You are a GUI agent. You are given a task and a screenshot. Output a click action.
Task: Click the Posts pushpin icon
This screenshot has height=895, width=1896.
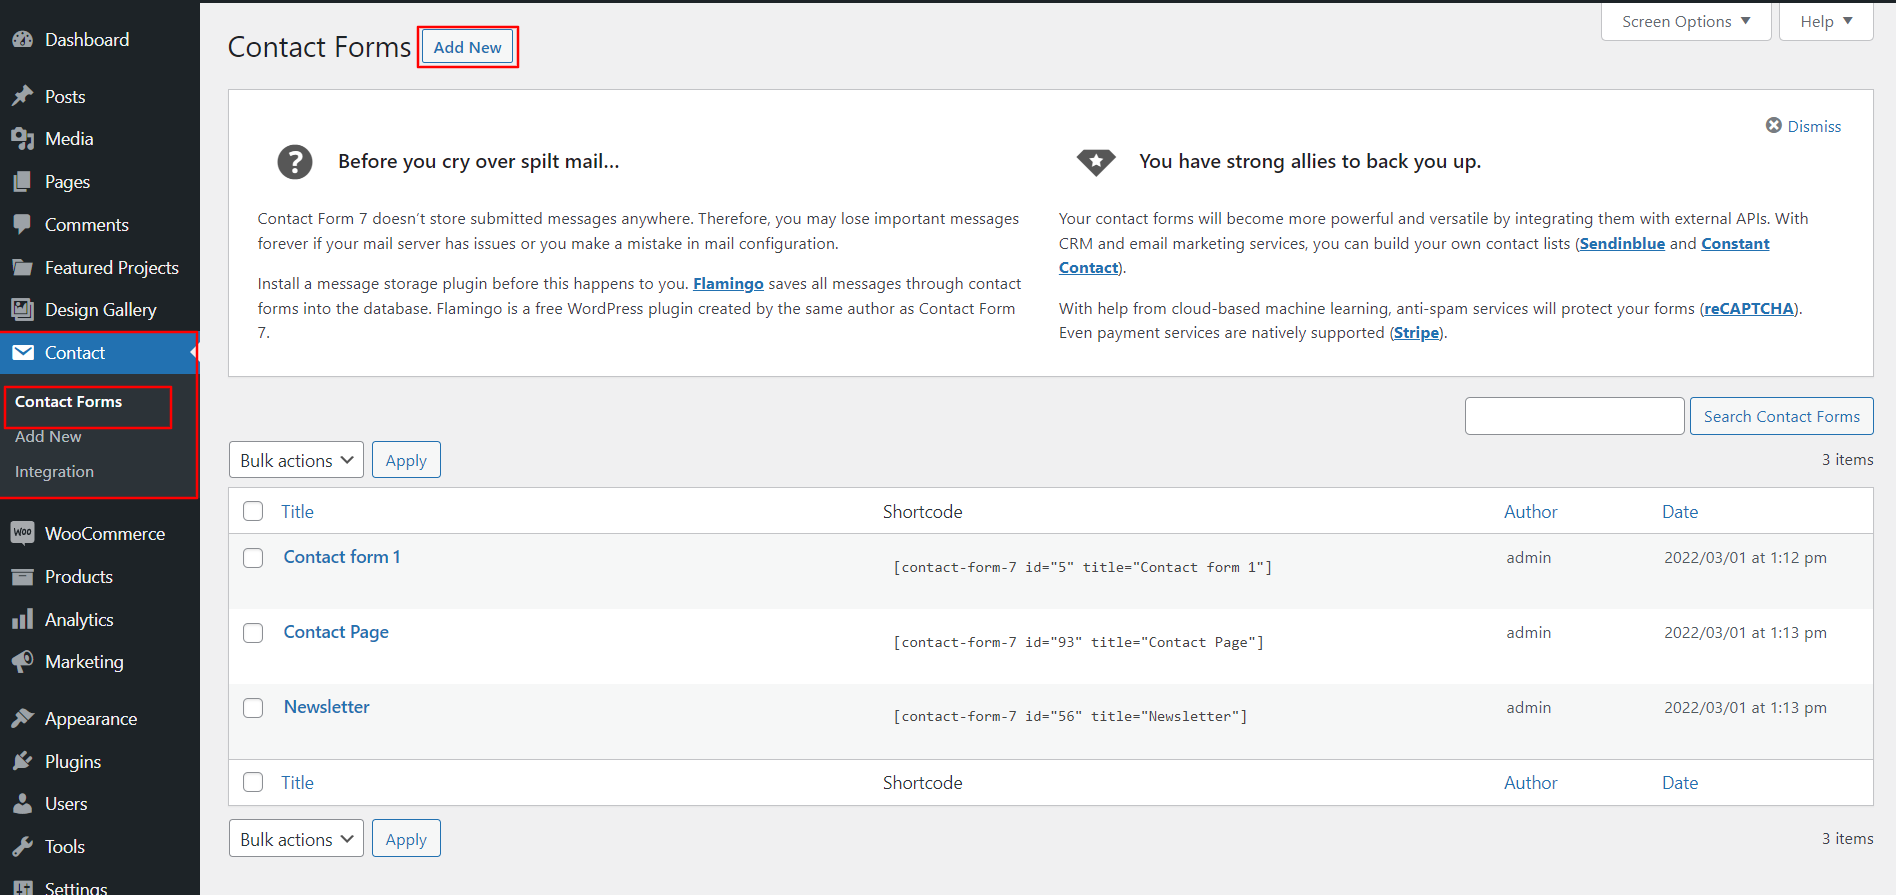click(22, 97)
